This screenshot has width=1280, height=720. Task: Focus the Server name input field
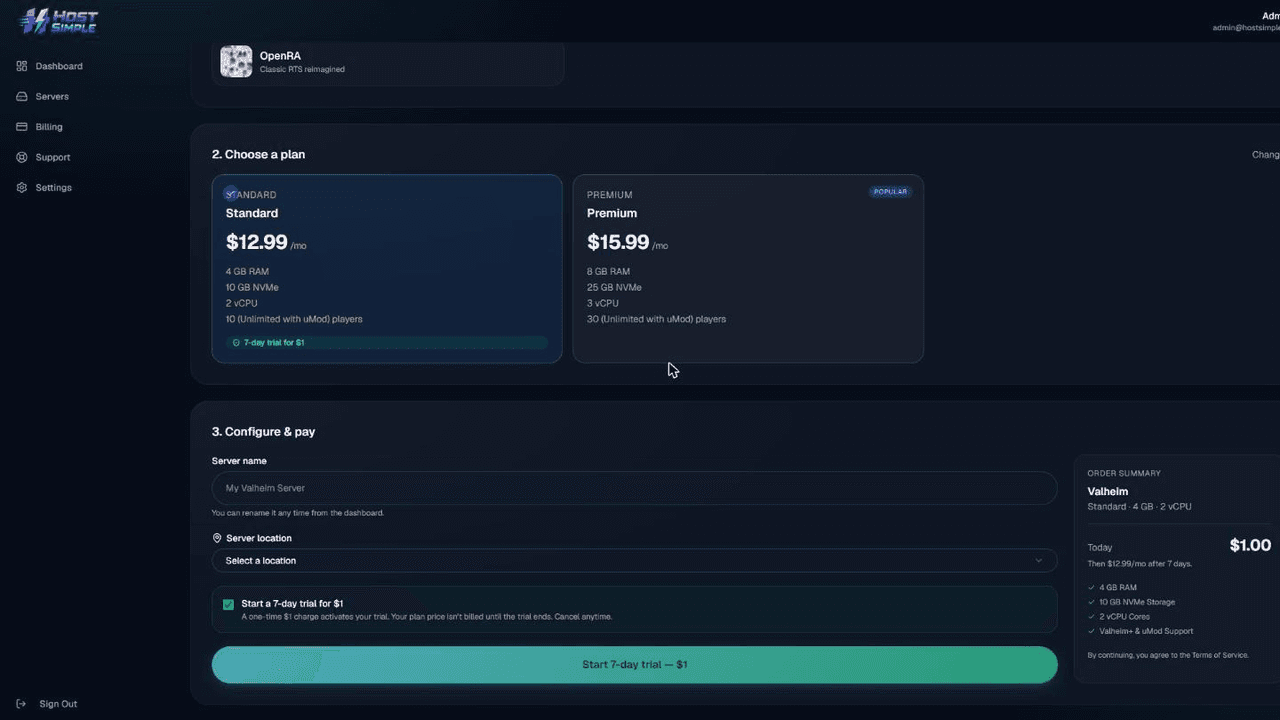pos(634,488)
